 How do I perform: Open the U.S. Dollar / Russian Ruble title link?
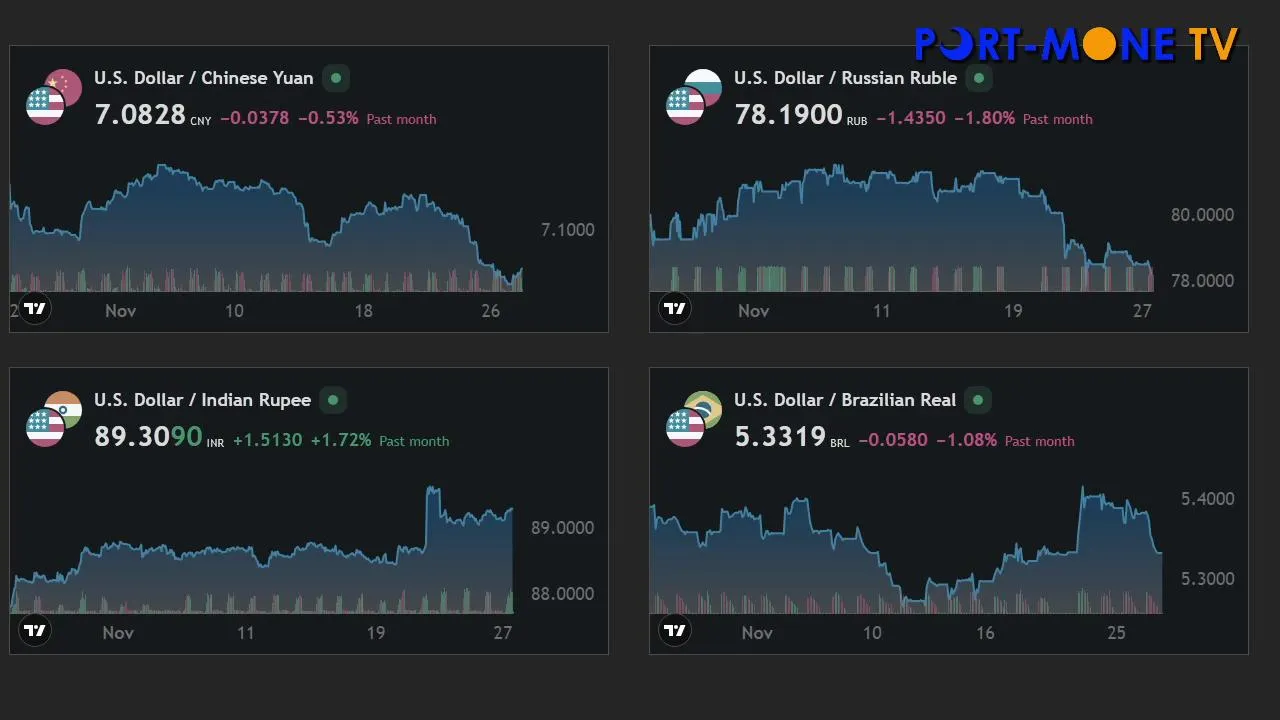[x=845, y=78]
